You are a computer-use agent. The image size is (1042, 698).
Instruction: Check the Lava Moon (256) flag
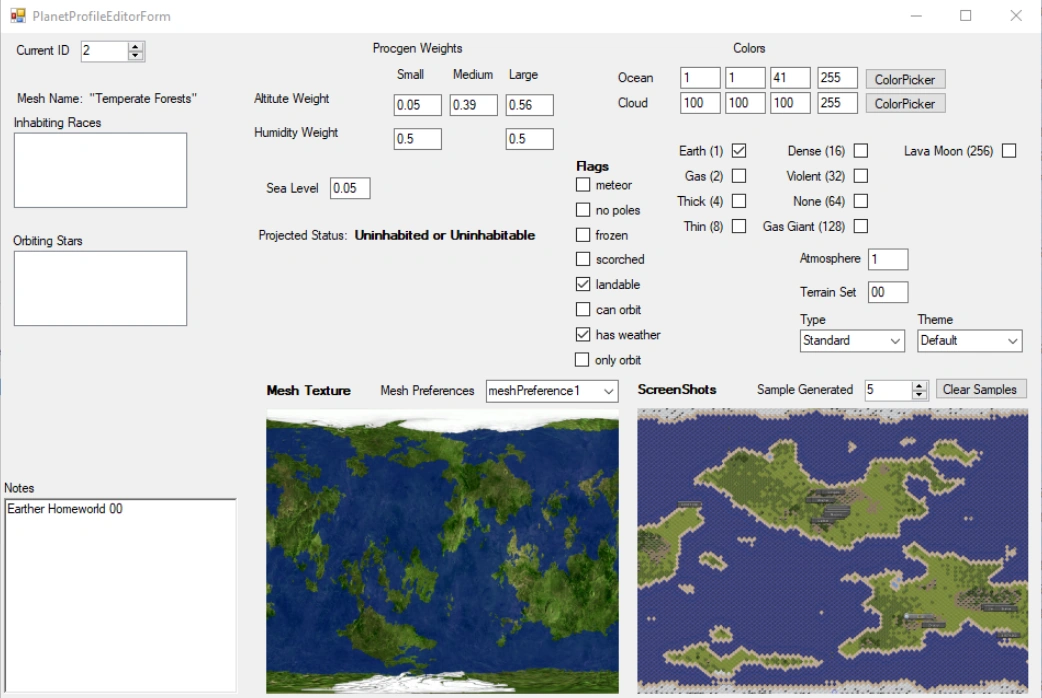(x=1010, y=151)
